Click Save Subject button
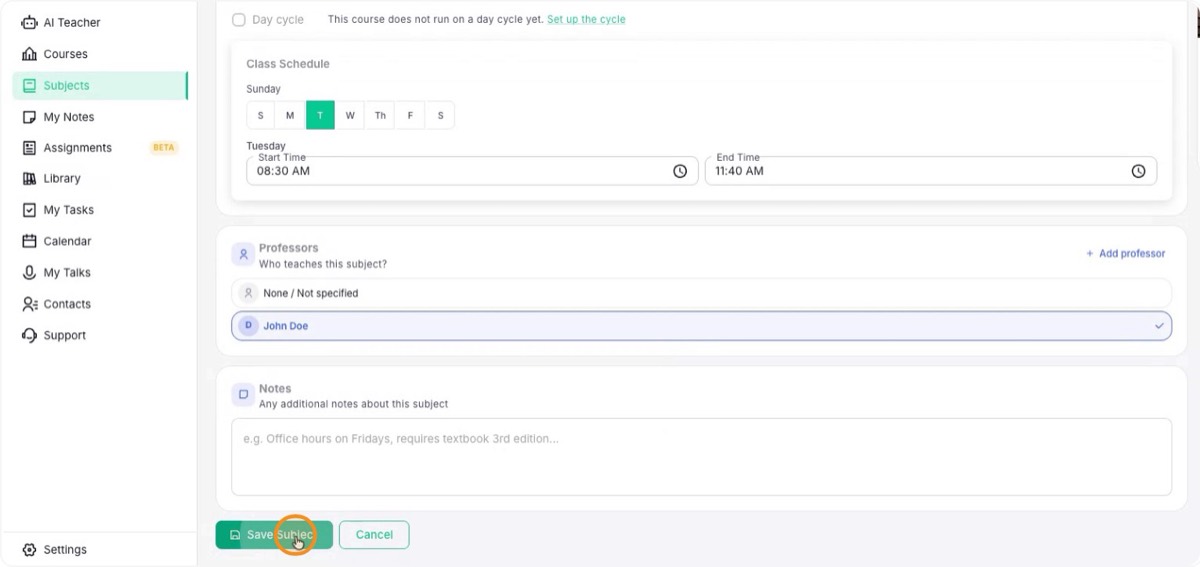The width and height of the screenshot is (1200, 567). click(x=274, y=535)
